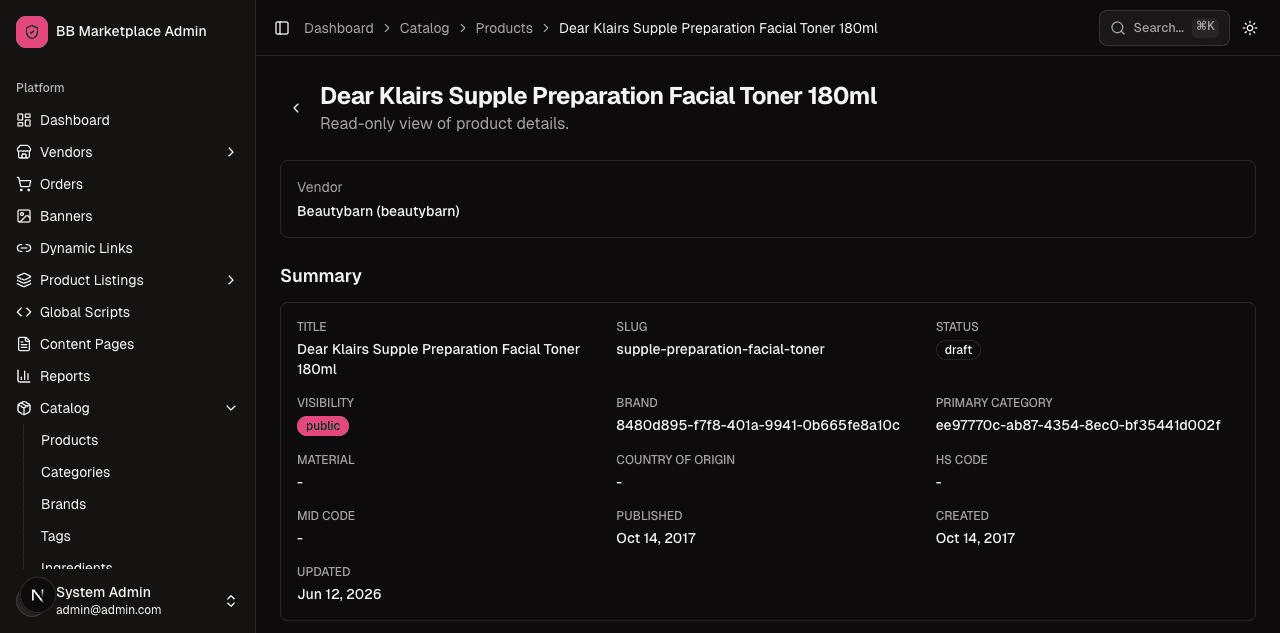
Task: Click the brand ID 8480d895-f7f8-401a-9941-0b665fe8a10c
Action: 758,425
